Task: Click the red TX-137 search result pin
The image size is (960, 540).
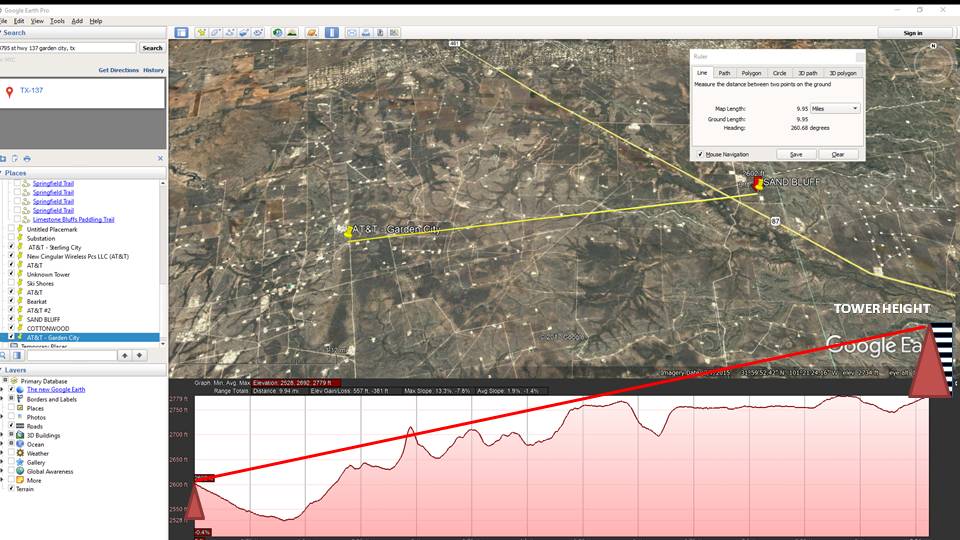Action: pyautogui.click(x=9, y=92)
